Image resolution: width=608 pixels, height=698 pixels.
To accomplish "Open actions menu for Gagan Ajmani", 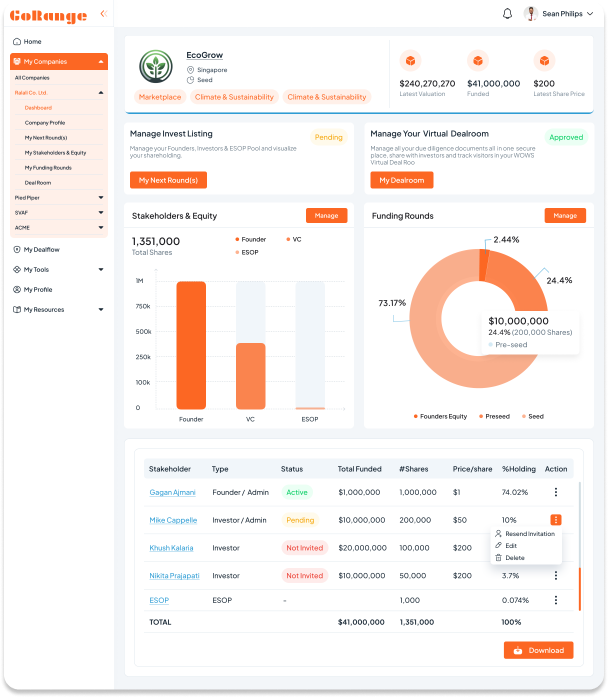I will pyautogui.click(x=556, y=492).
